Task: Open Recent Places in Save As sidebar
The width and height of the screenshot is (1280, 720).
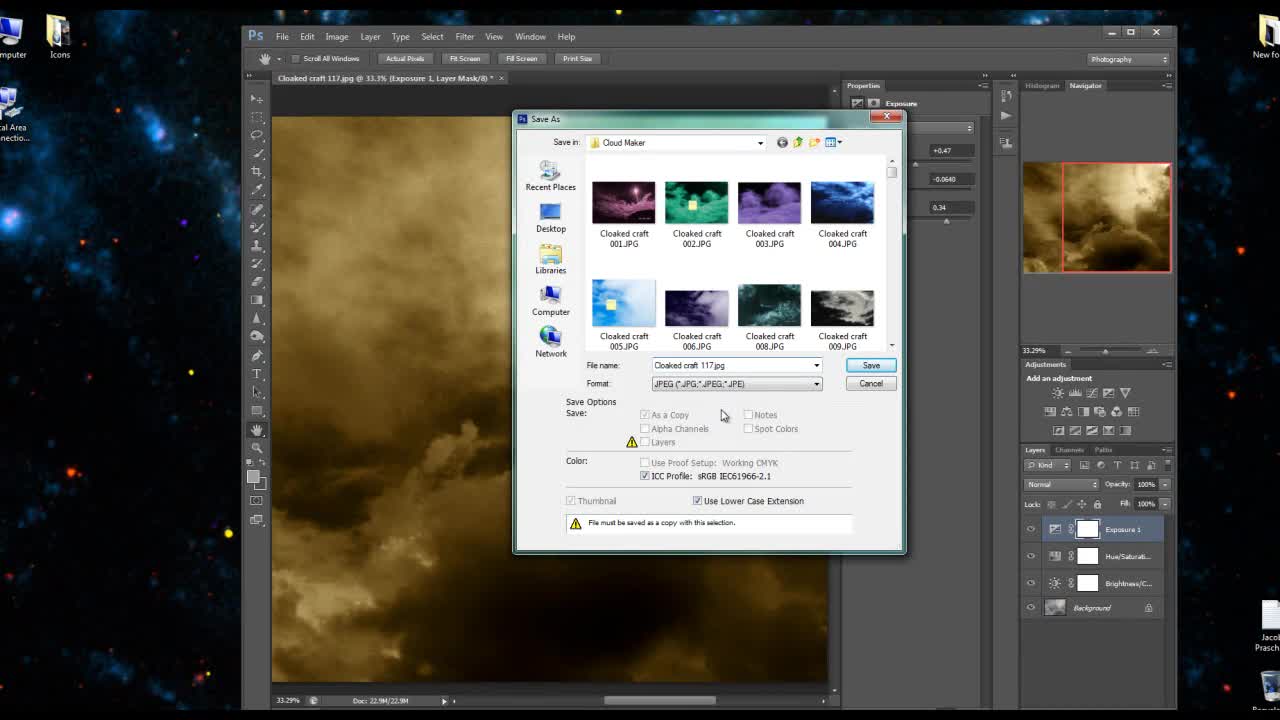Action: 551,176
